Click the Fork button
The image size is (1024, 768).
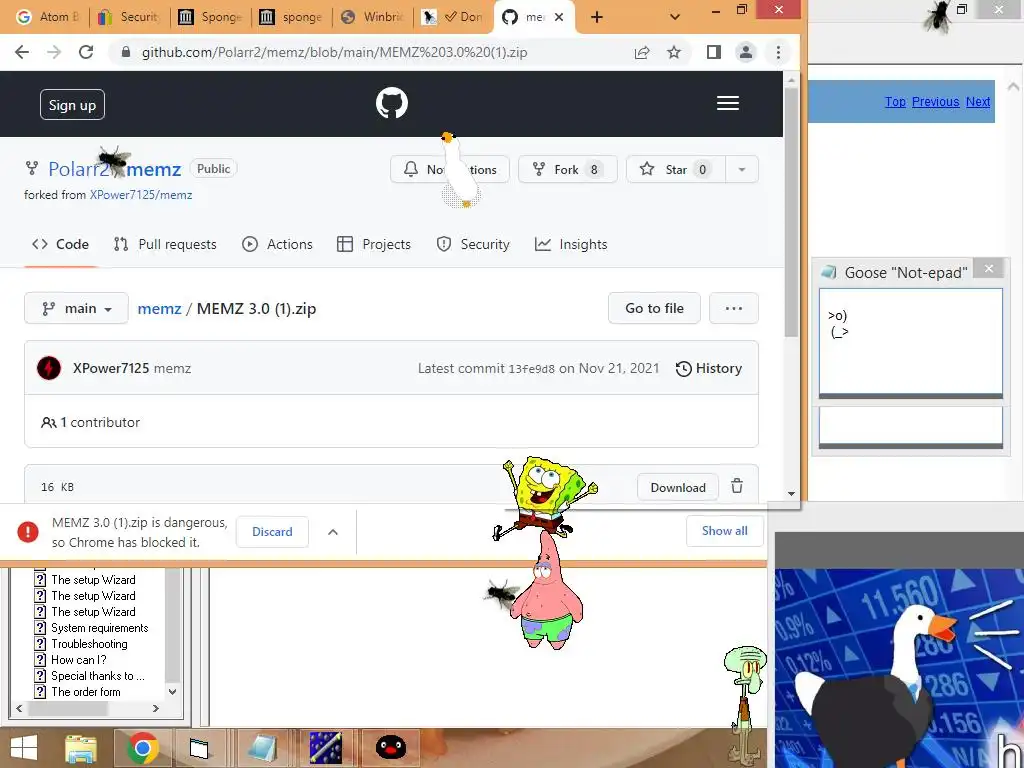568,170
